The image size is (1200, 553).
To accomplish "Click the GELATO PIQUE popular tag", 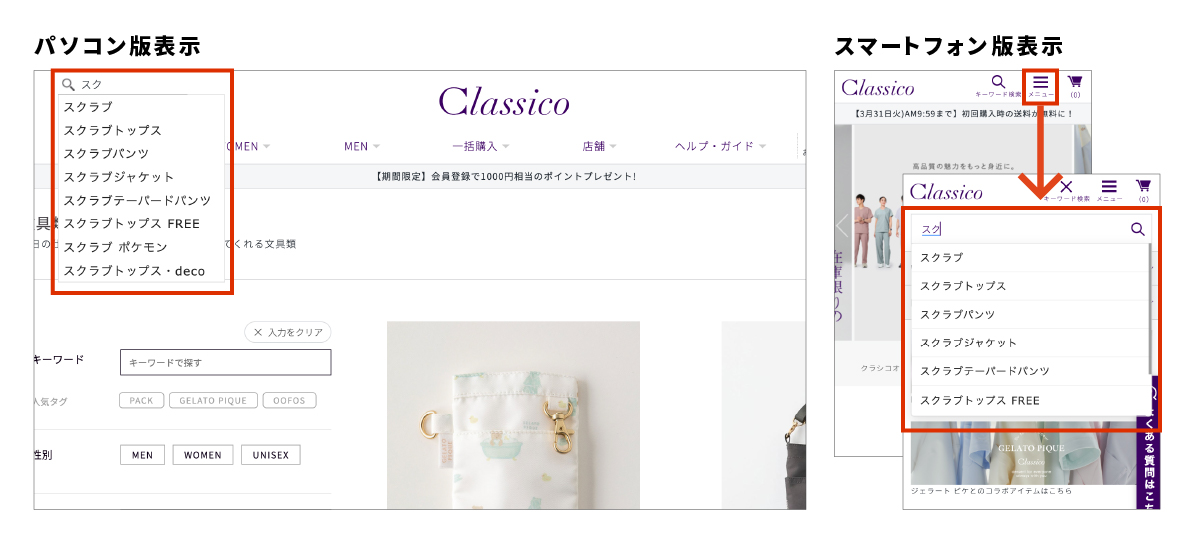I will (x=212, y=400).
